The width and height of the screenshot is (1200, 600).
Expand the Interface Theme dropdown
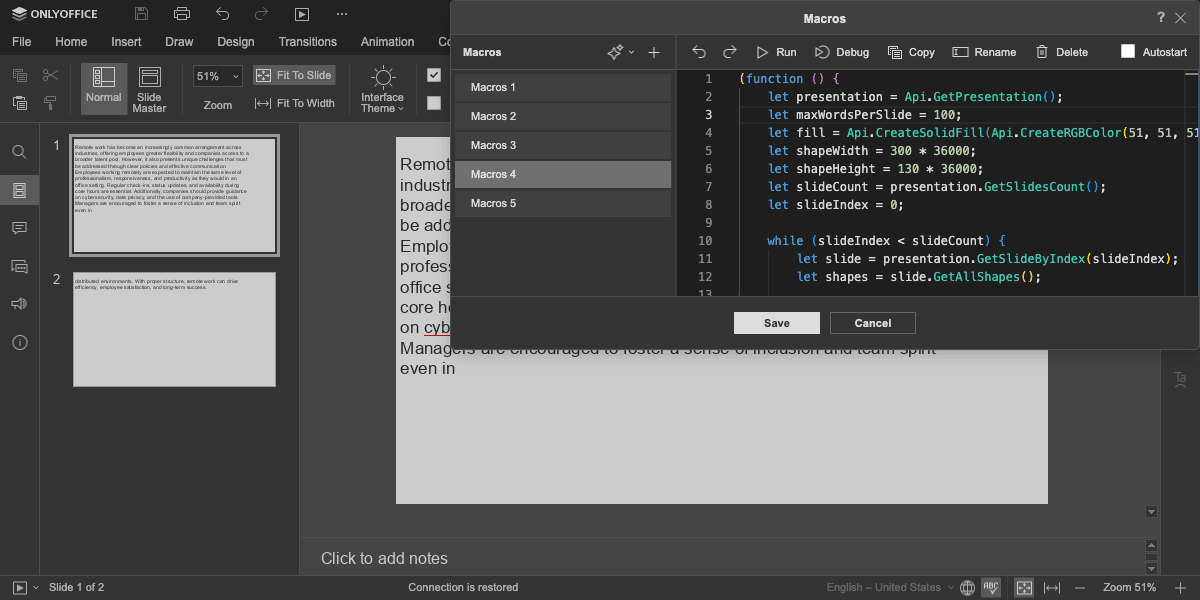(x=382, y=90)
